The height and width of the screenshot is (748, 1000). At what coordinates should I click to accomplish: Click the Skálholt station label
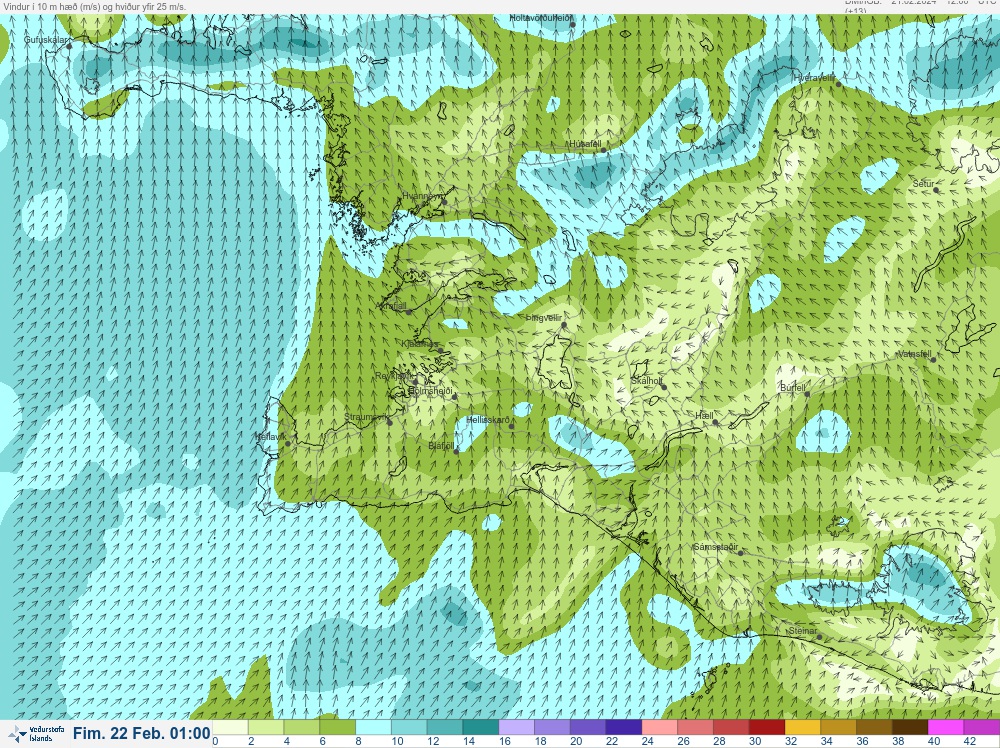tap(646, 381)
